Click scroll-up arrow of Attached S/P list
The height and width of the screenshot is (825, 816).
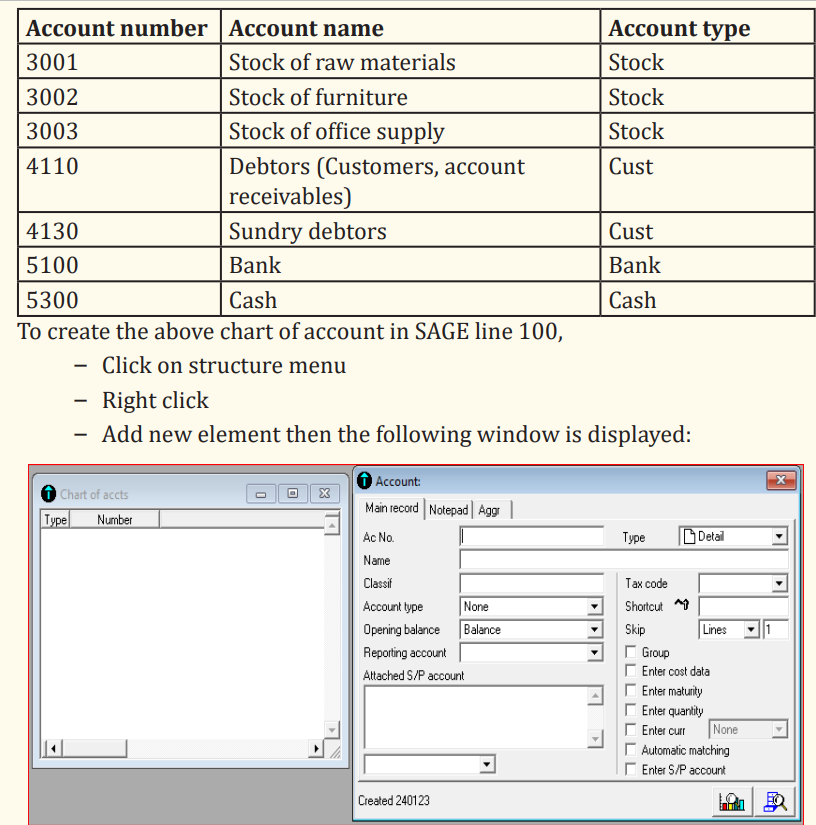(595, 696)
